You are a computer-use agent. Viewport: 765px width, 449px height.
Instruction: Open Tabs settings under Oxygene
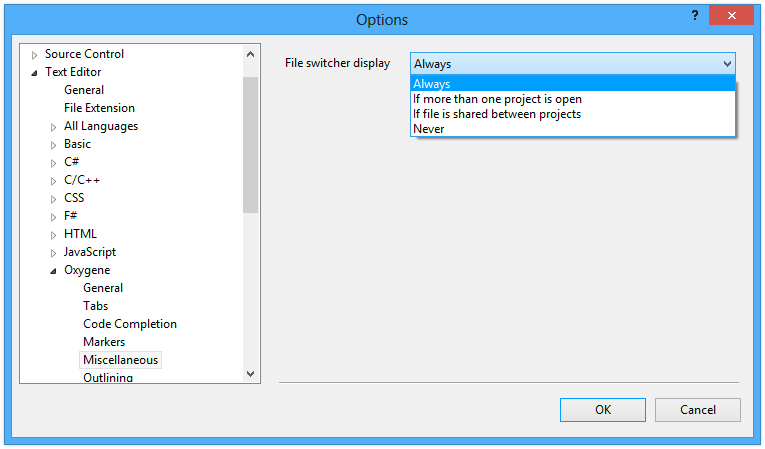point(96,306)
